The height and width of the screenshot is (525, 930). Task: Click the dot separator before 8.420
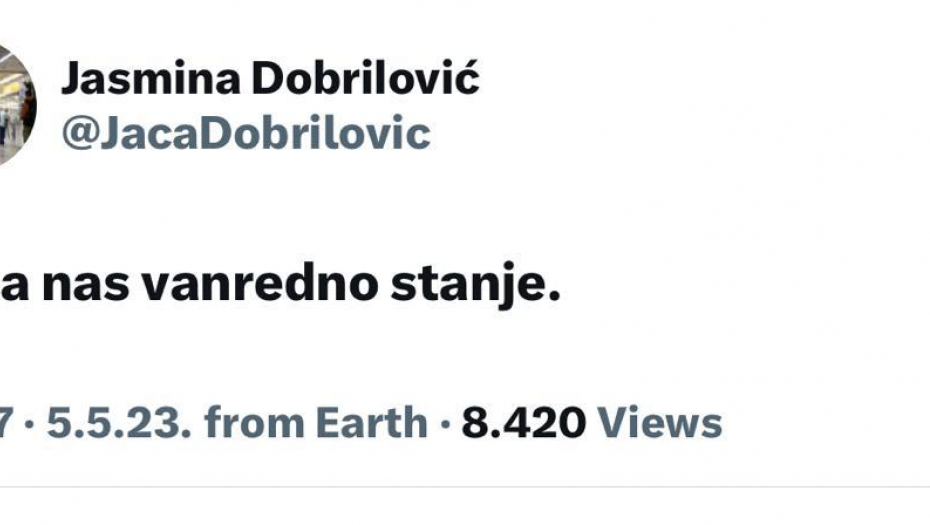coord(444,424)
